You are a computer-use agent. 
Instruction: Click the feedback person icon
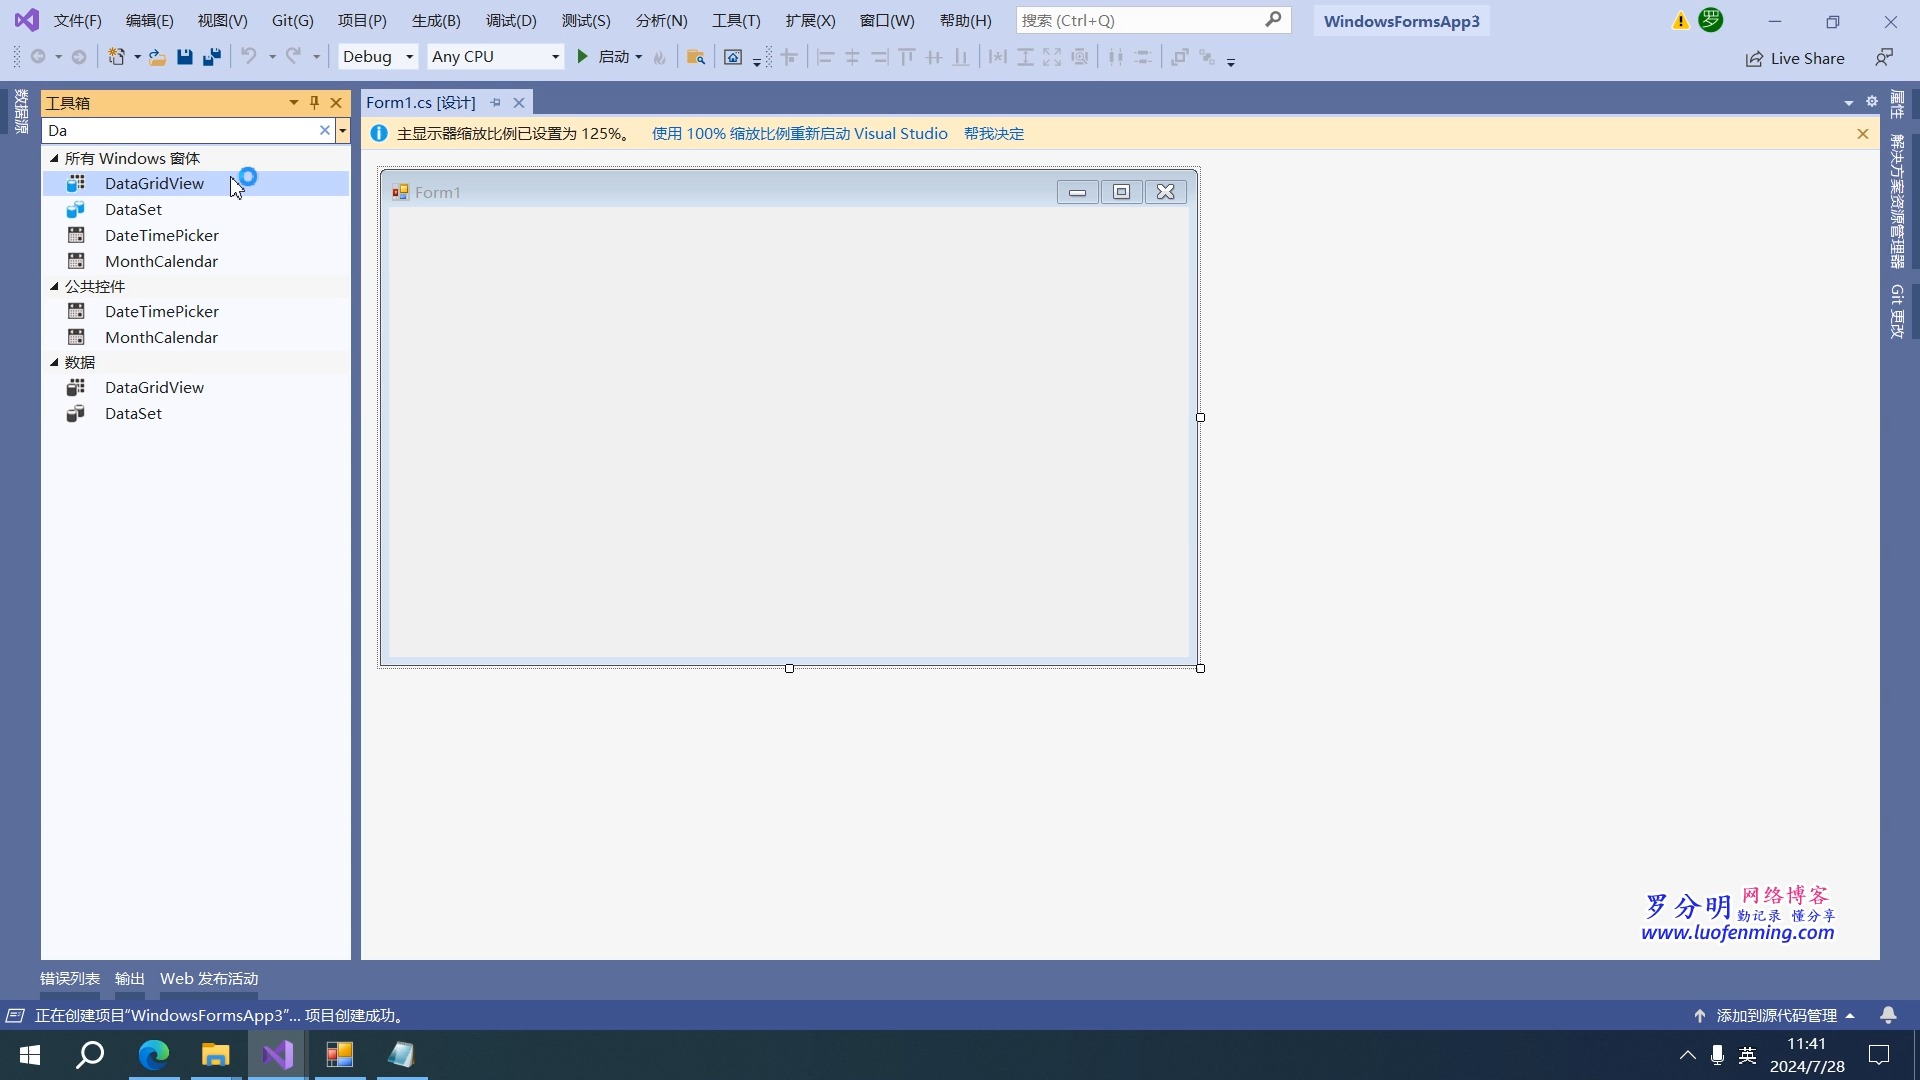[1884, 58]
